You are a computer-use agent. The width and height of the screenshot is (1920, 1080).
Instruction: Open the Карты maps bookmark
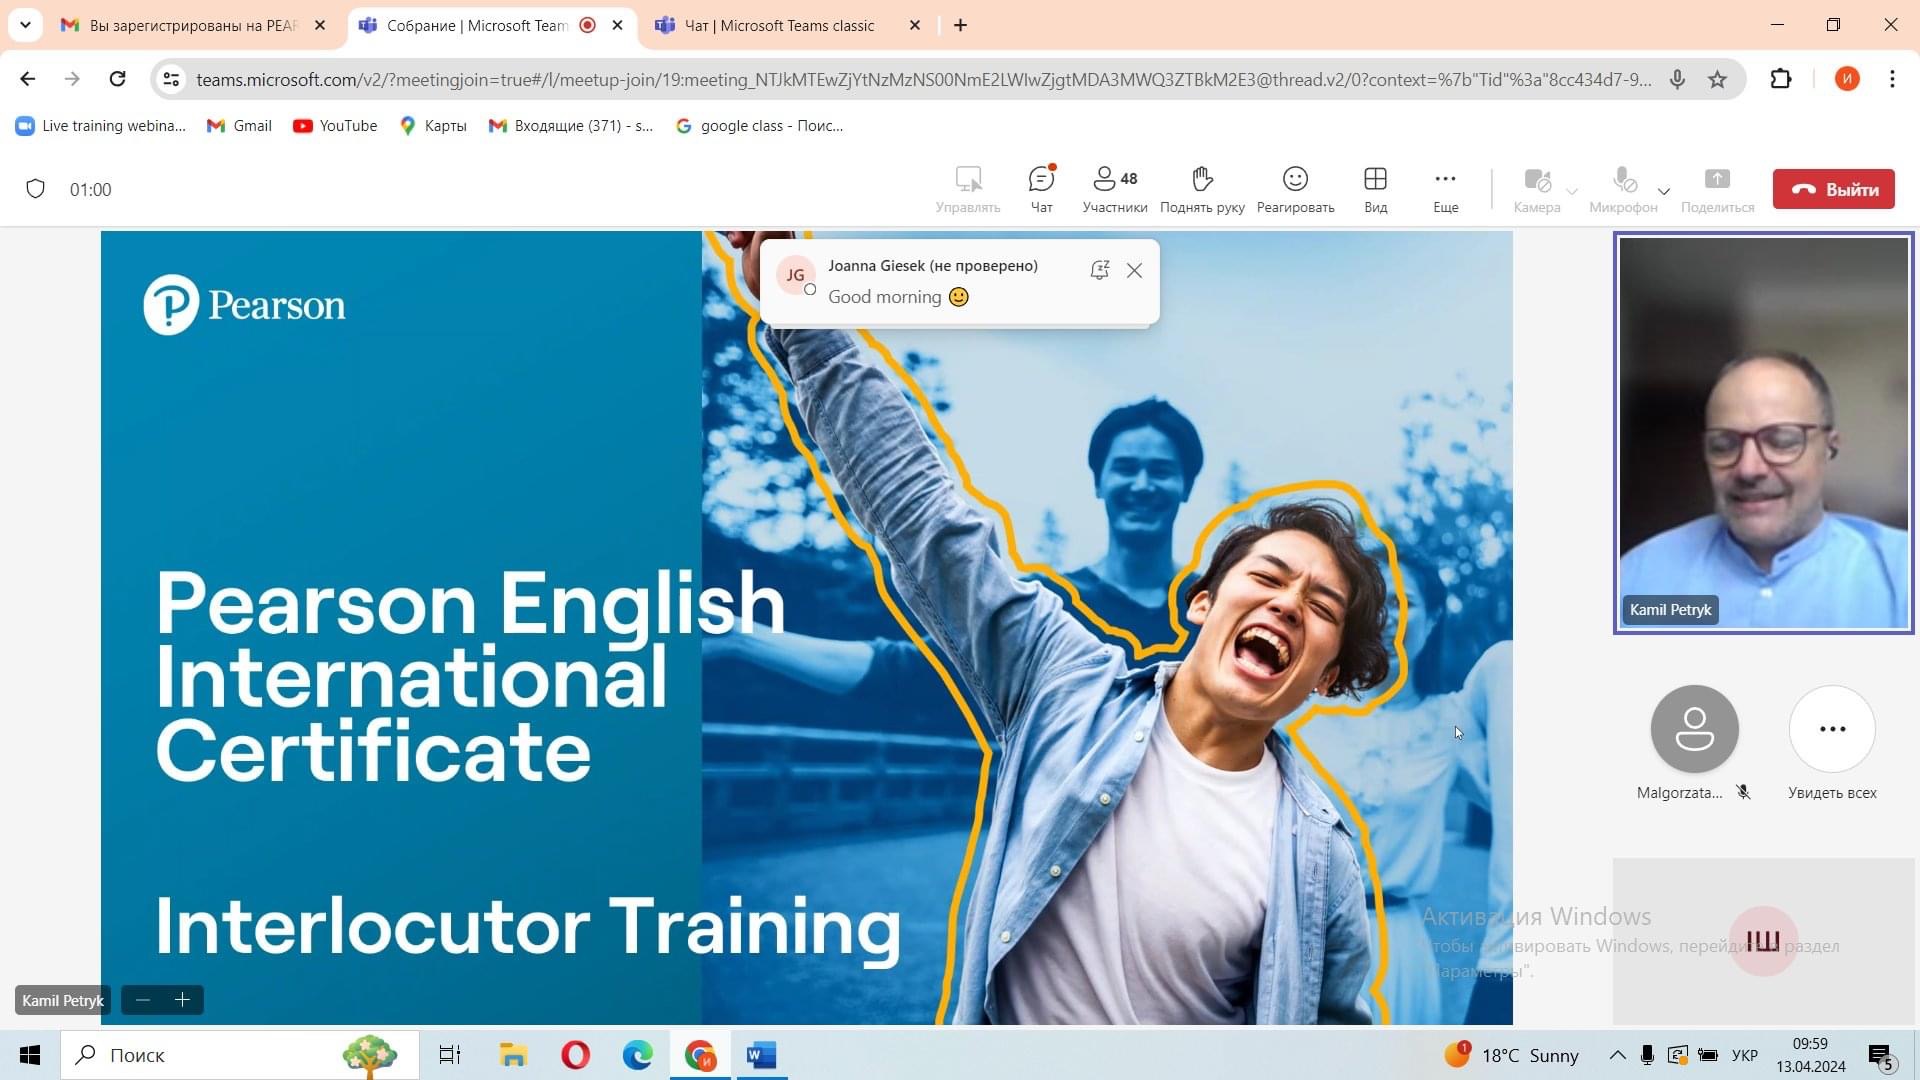pyautogui.click(x=432, y=126)
